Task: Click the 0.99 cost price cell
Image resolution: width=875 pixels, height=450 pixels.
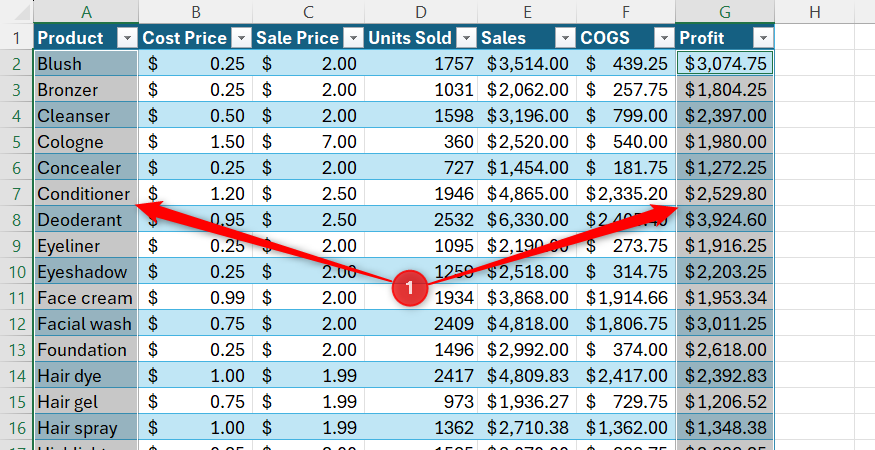Action: [x=195, y=298]
